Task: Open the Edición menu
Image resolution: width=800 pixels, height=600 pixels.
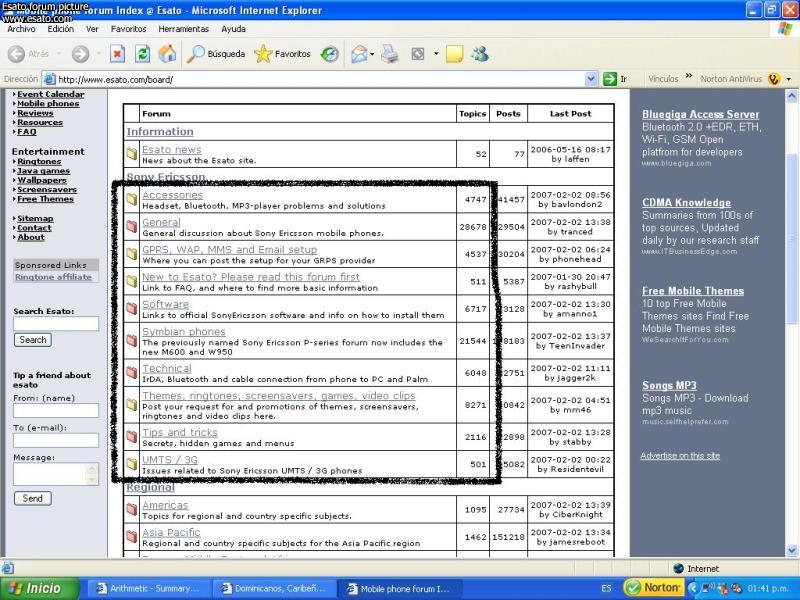Action: [x=61, y=29]
